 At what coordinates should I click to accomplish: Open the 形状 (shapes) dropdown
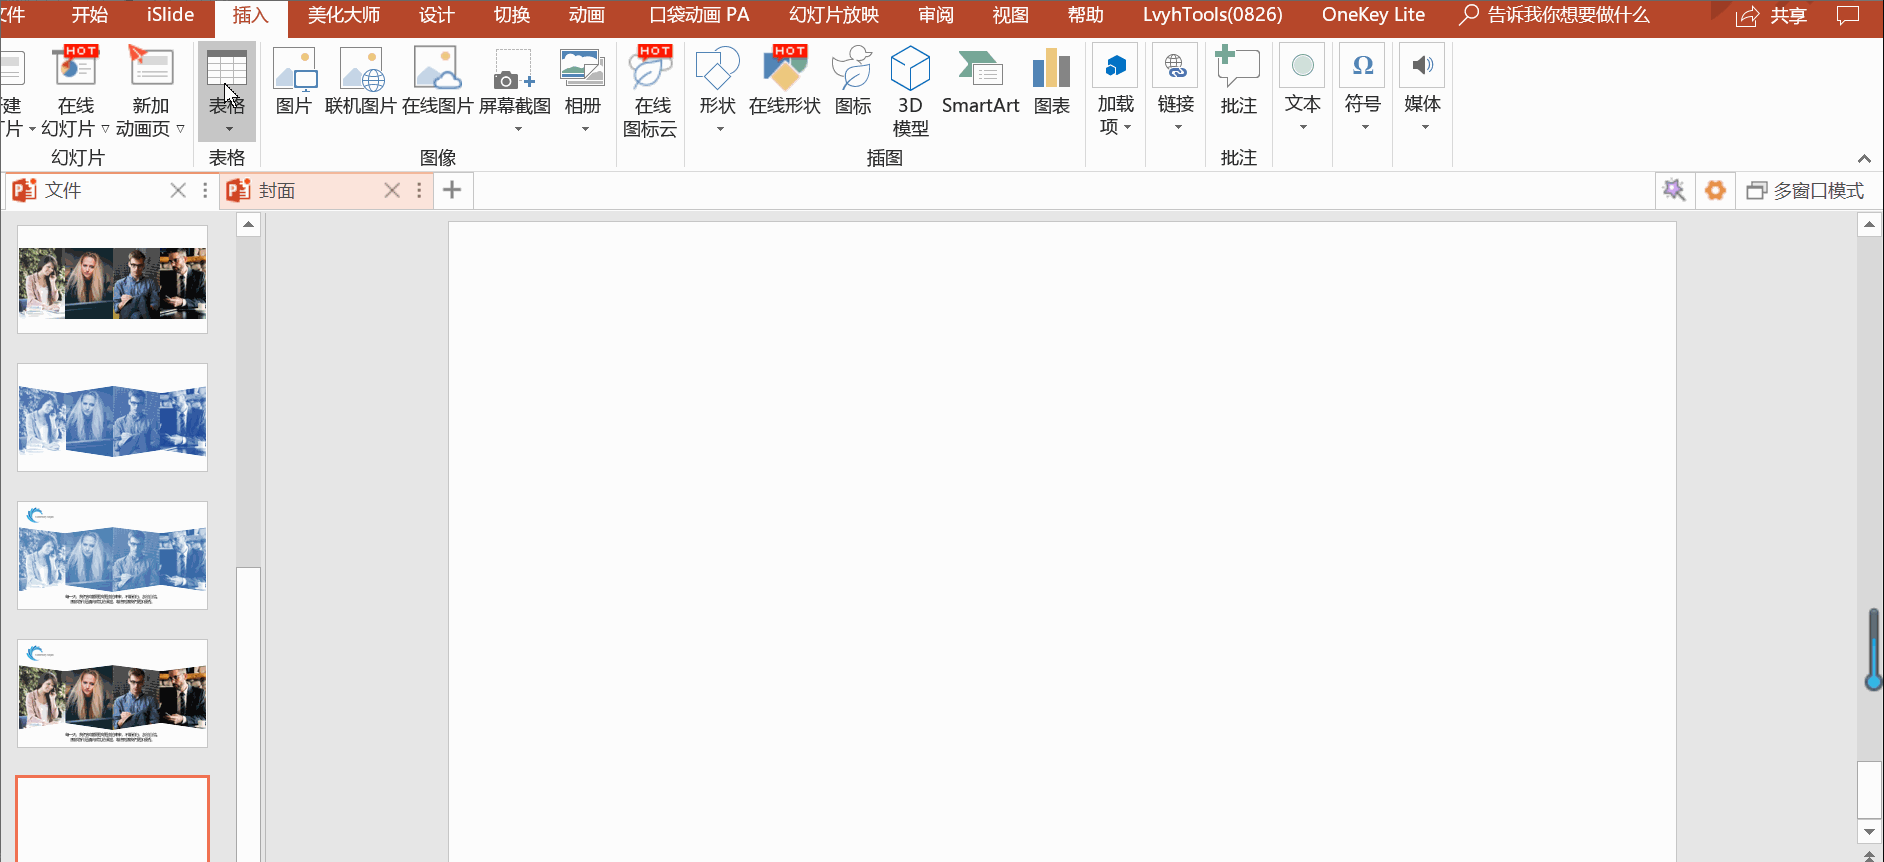tap(718, 90)
